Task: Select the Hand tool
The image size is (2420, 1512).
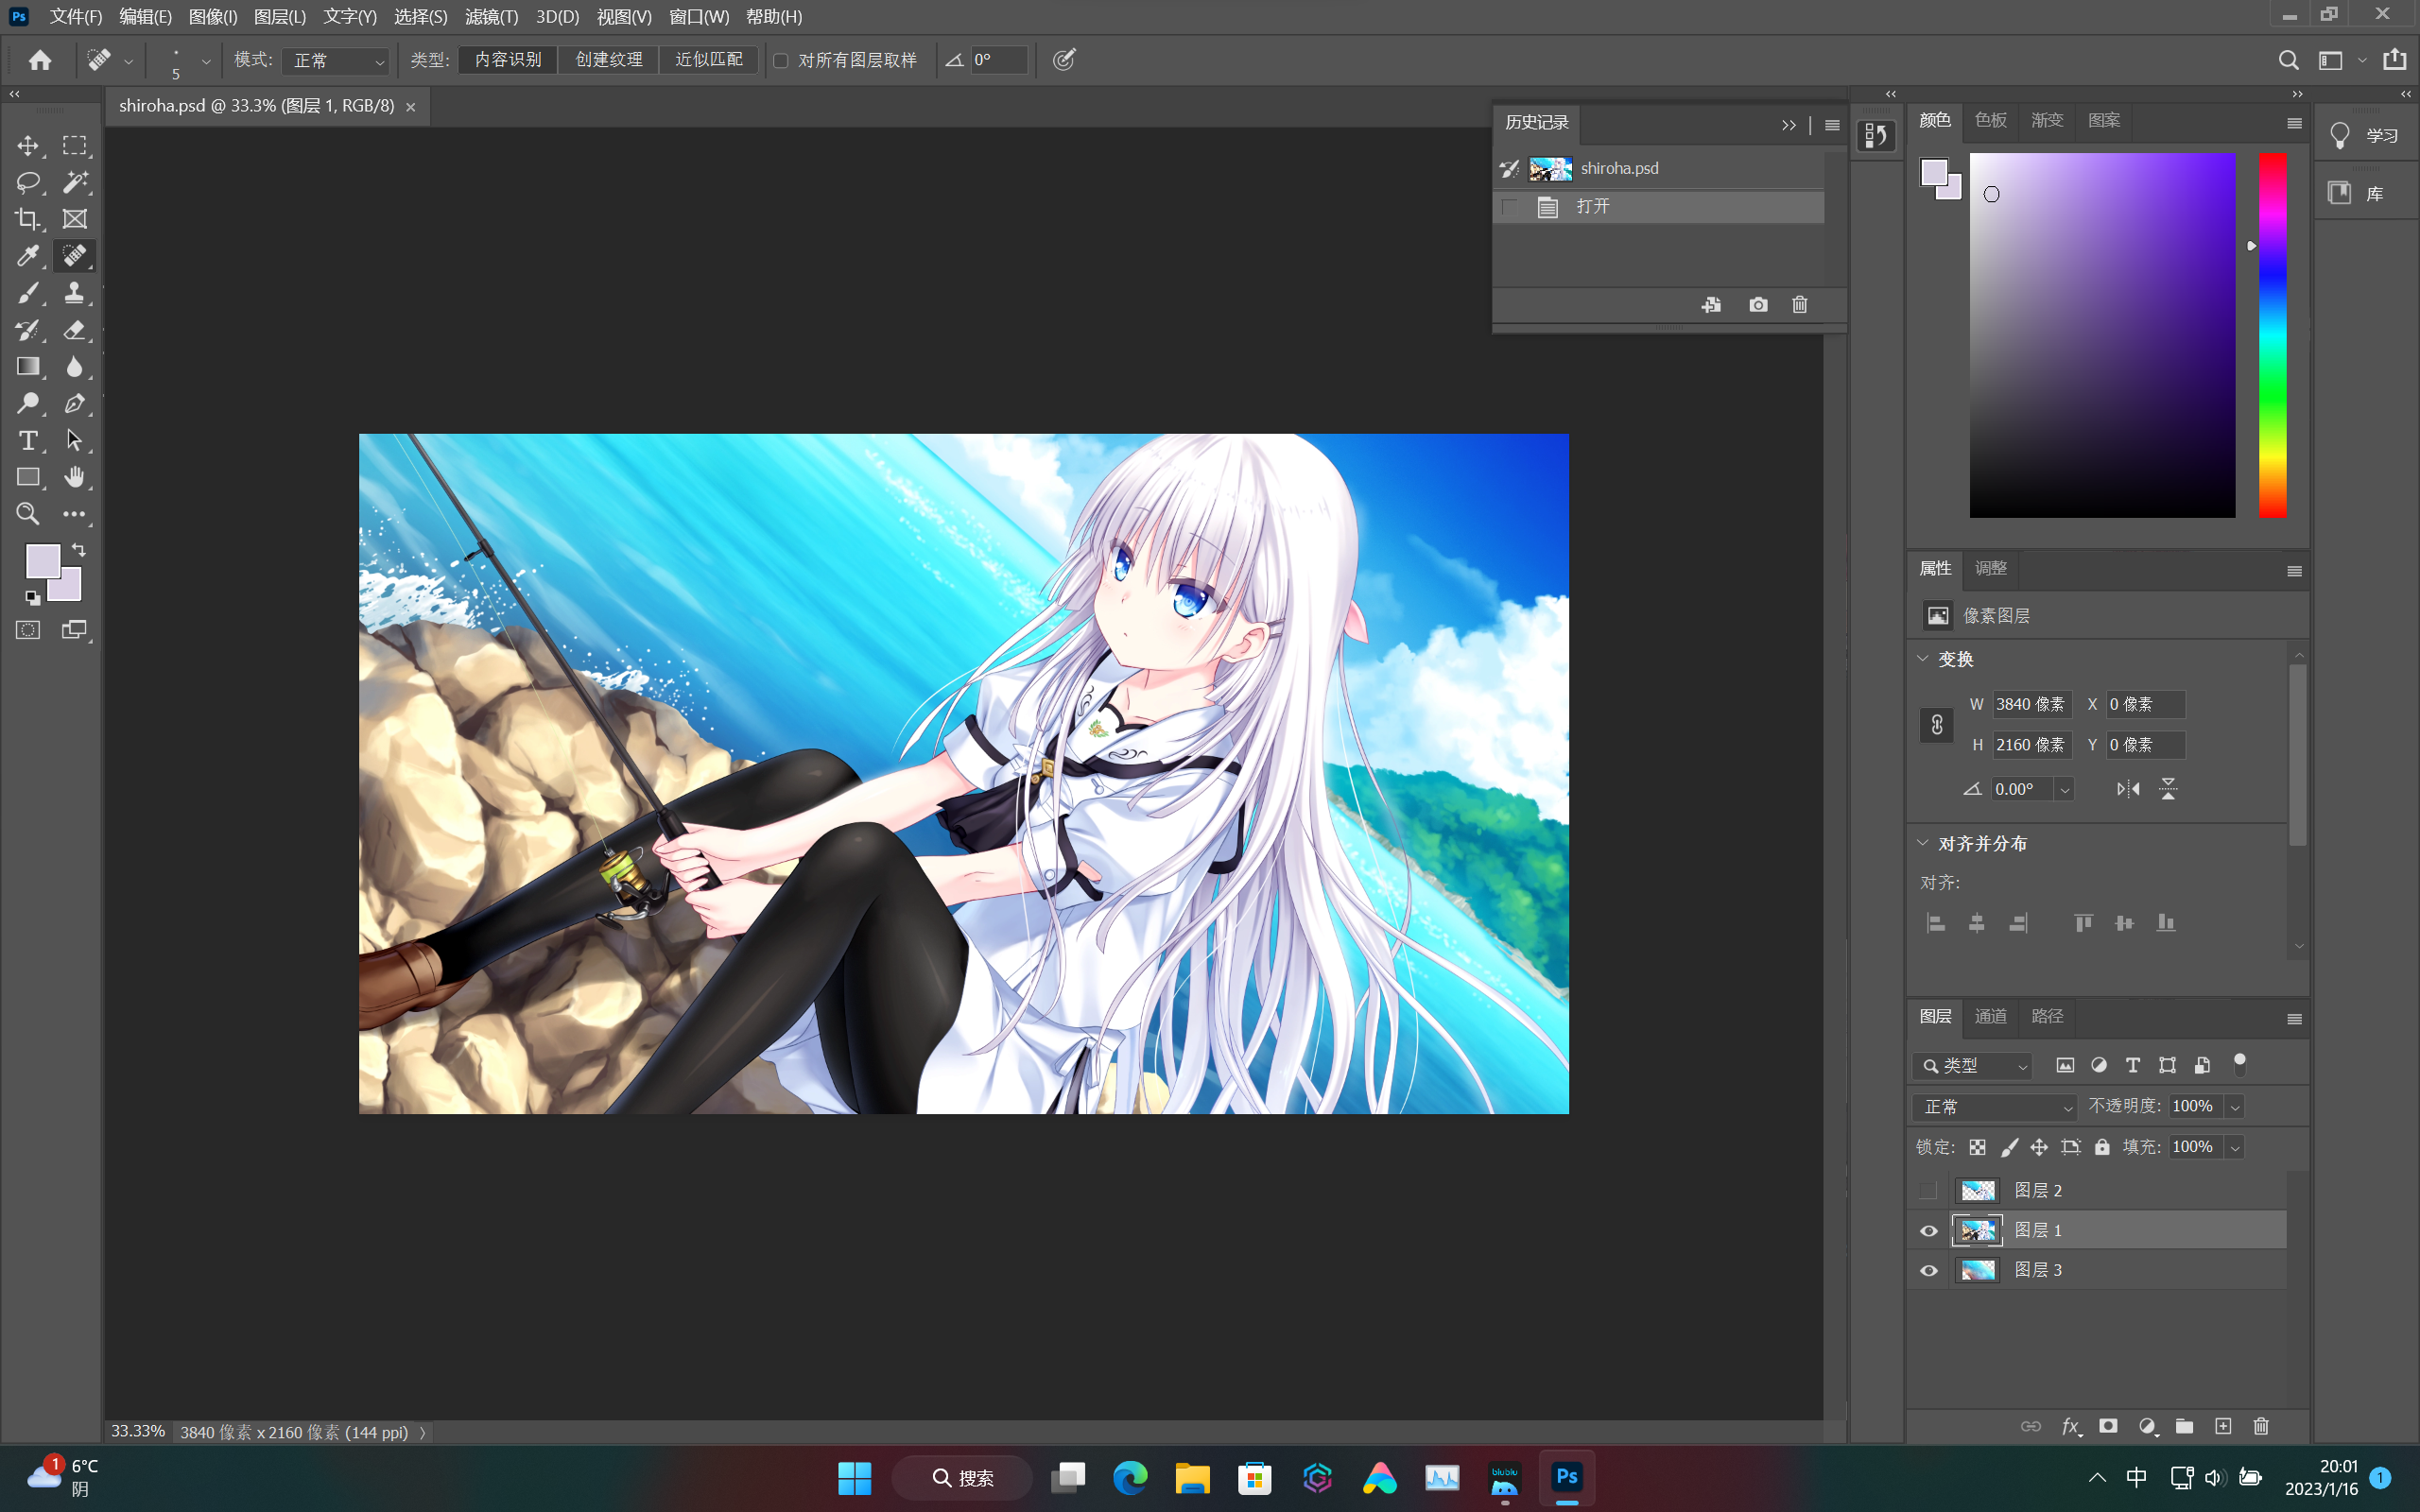Action: click(x=75, y=477)
